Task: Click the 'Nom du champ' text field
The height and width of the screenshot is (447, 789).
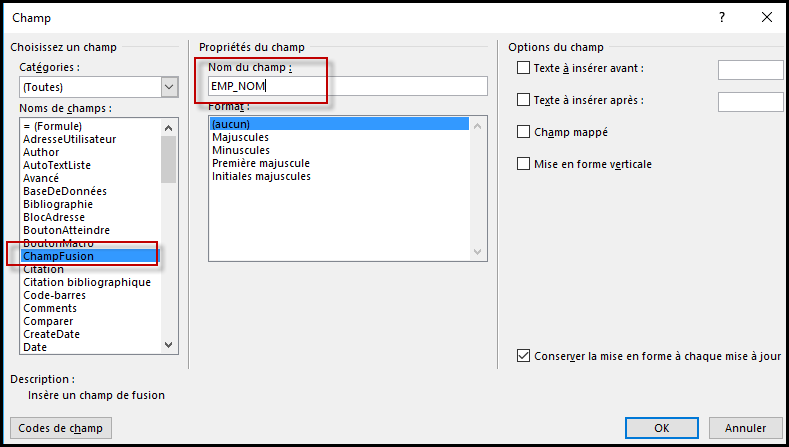Action: [346, 86]
